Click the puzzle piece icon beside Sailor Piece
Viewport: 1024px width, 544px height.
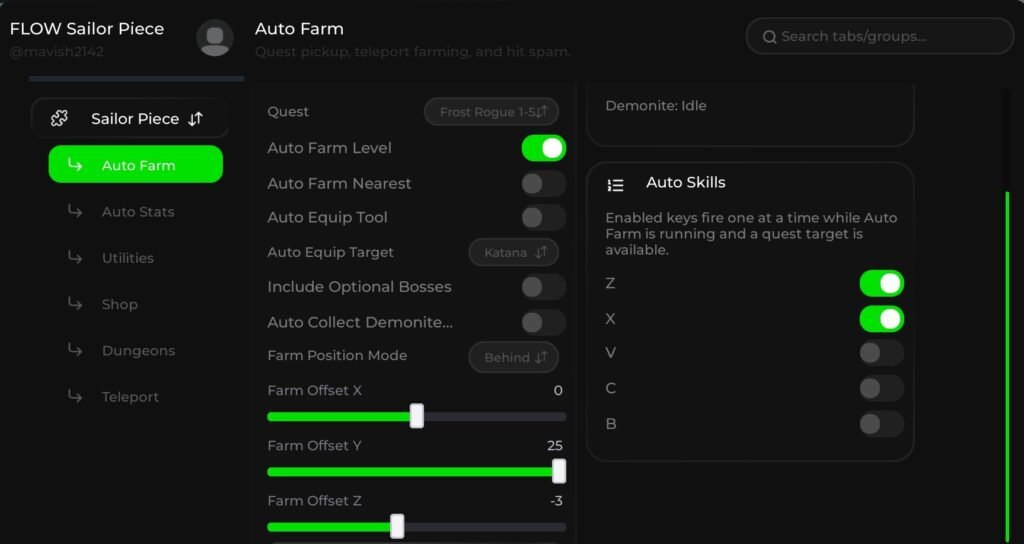[x=59, y=118]
